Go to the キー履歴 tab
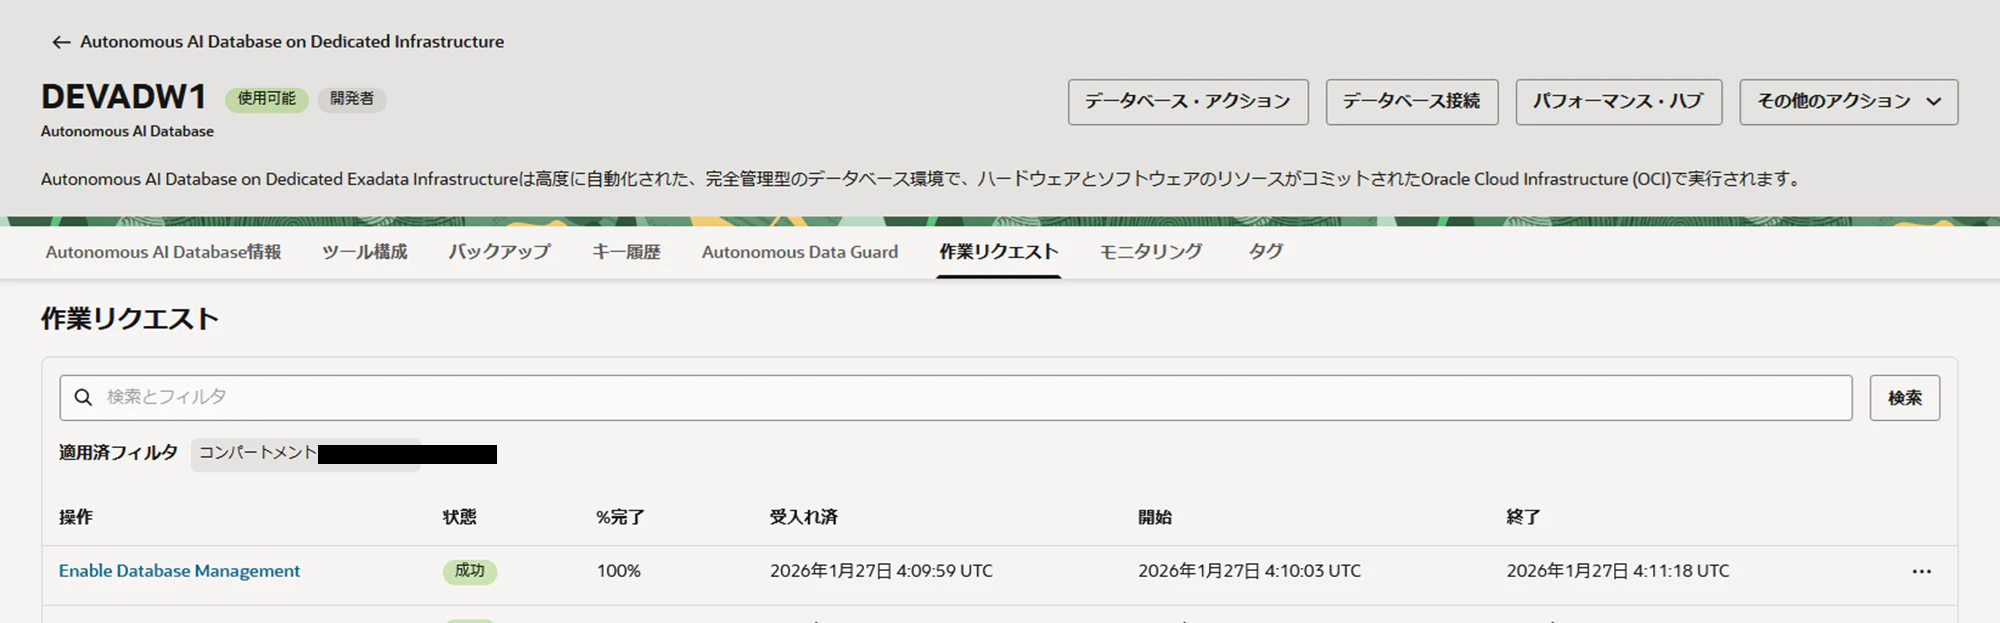This screenshot has width=2000, height=623. 626,252
